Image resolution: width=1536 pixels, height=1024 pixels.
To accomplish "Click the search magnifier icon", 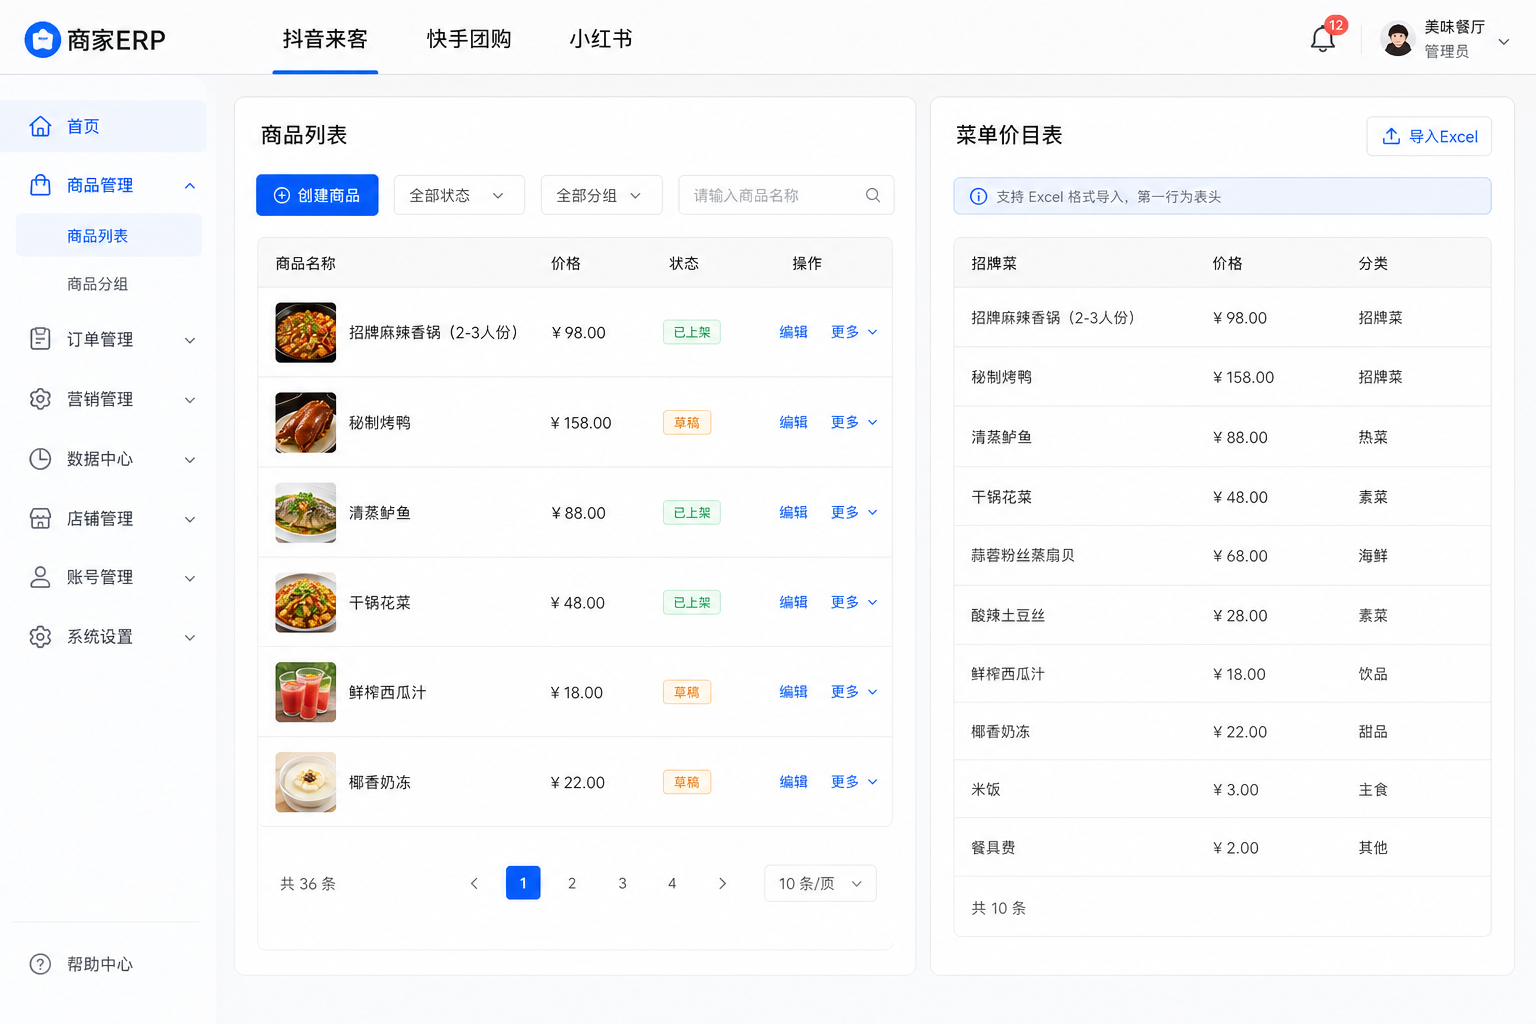I will pyautogui.click(x=873, y=195).
